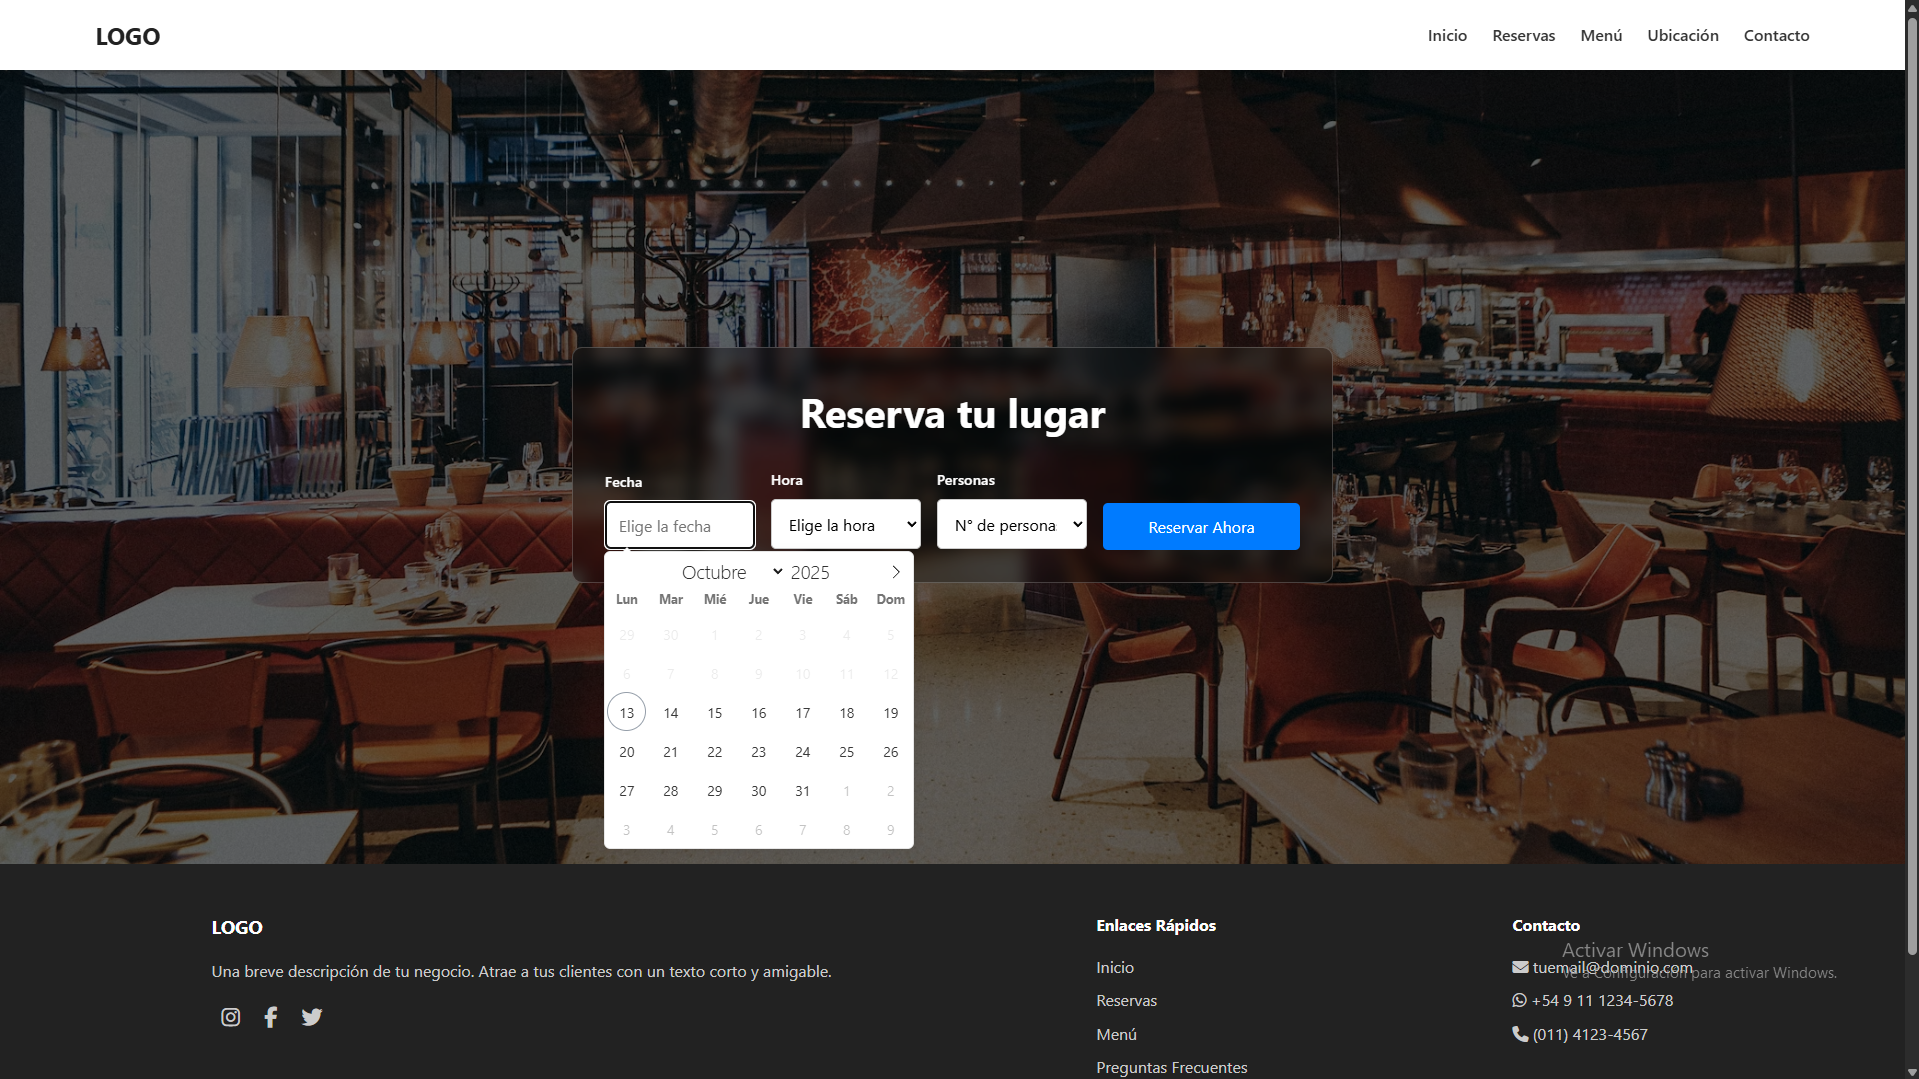Choose day 31 in the calendar
The width and height of the screenshot is (1919, 1079).
pyautogui.click(x=802, y=791)
